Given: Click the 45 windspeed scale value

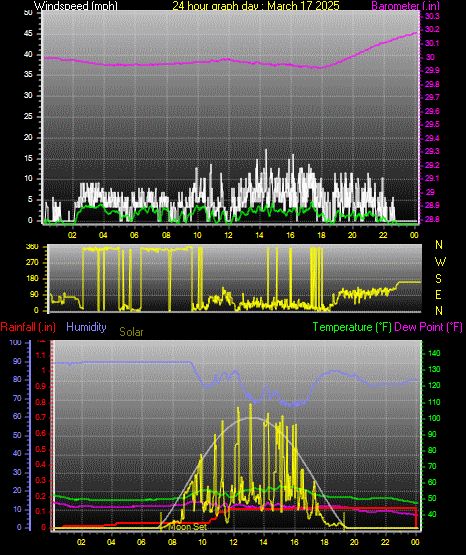Looking at the screenshot, I should 28,34.
